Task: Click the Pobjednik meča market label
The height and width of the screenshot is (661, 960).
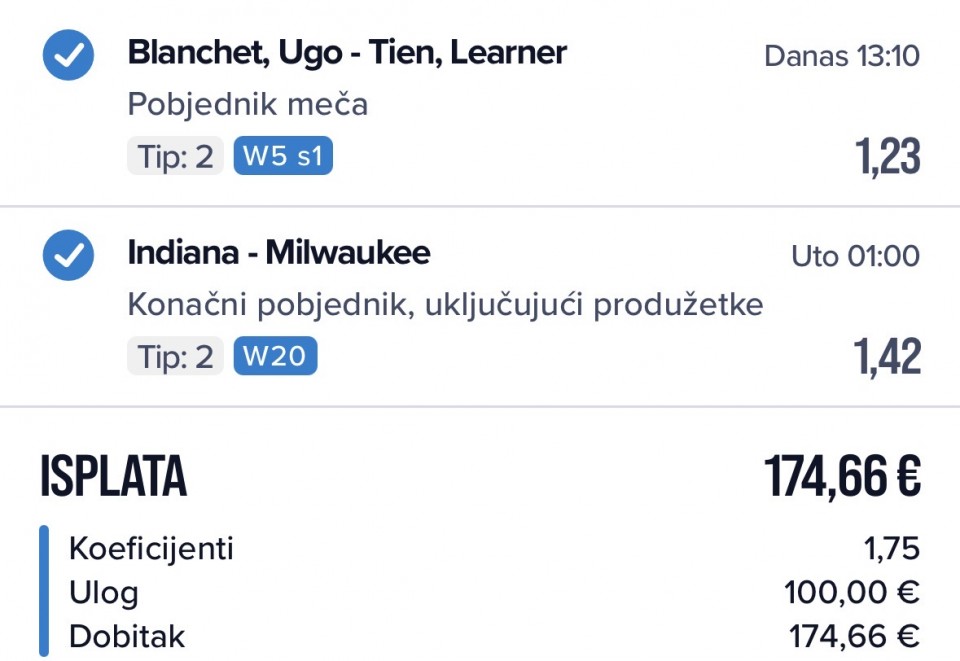Action: point(248,104)
